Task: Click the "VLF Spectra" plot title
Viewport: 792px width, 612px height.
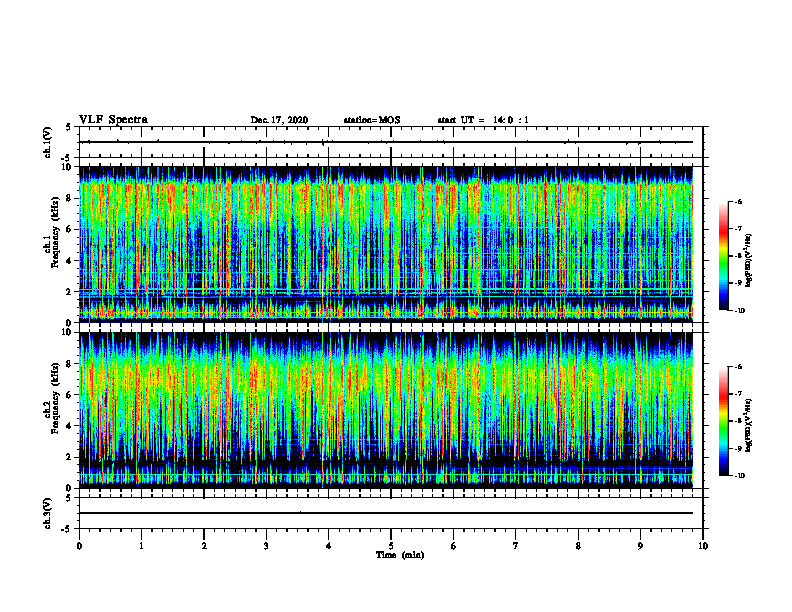Action: point(113,120)
